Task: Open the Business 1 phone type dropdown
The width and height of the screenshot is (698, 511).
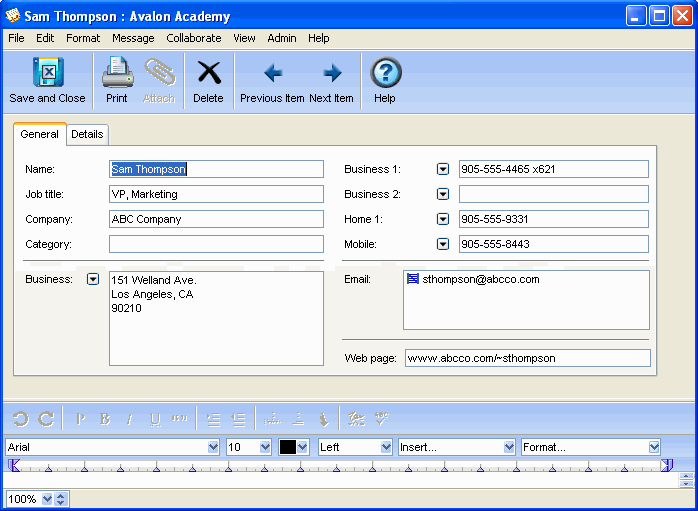Action: coord(443,169)
